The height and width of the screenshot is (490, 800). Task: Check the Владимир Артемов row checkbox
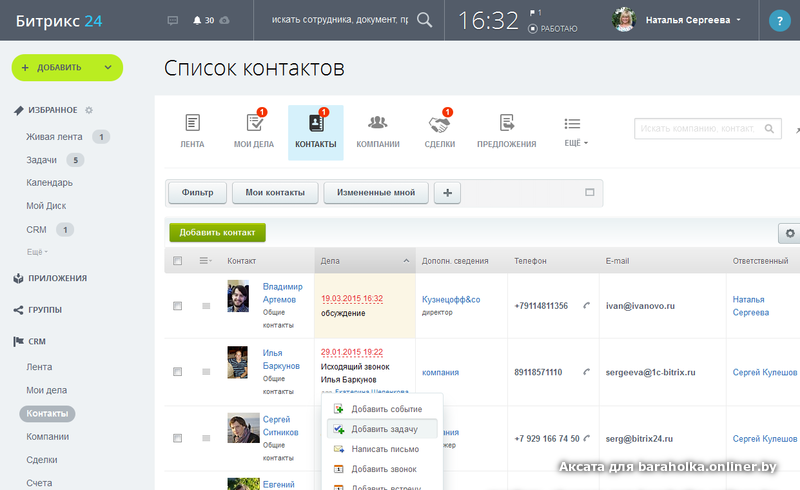(178, 306)
